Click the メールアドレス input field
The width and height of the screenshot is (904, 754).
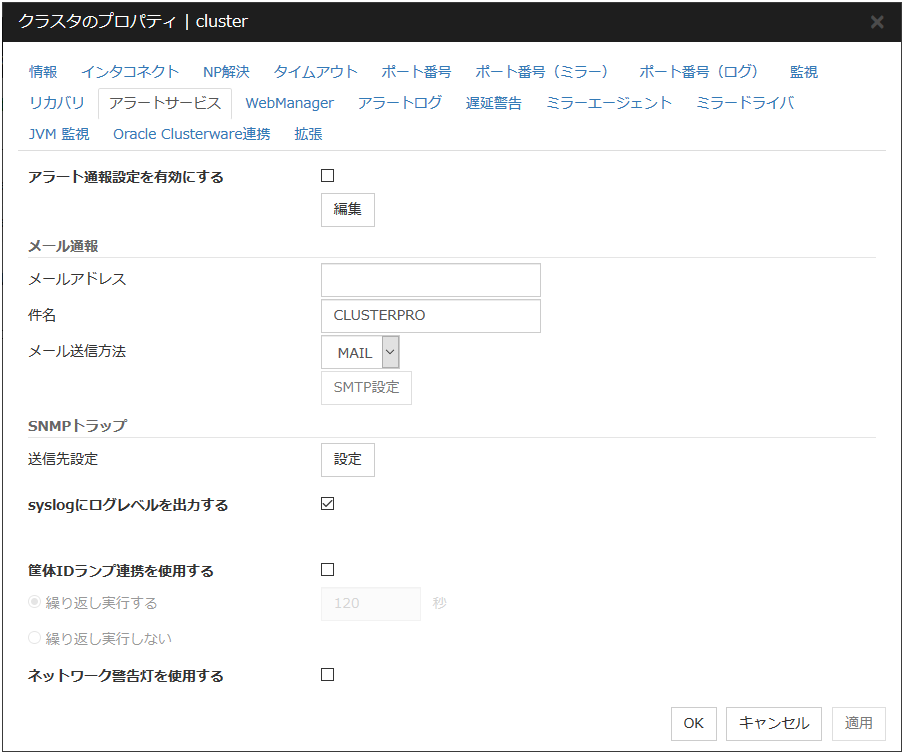[430, 280]
